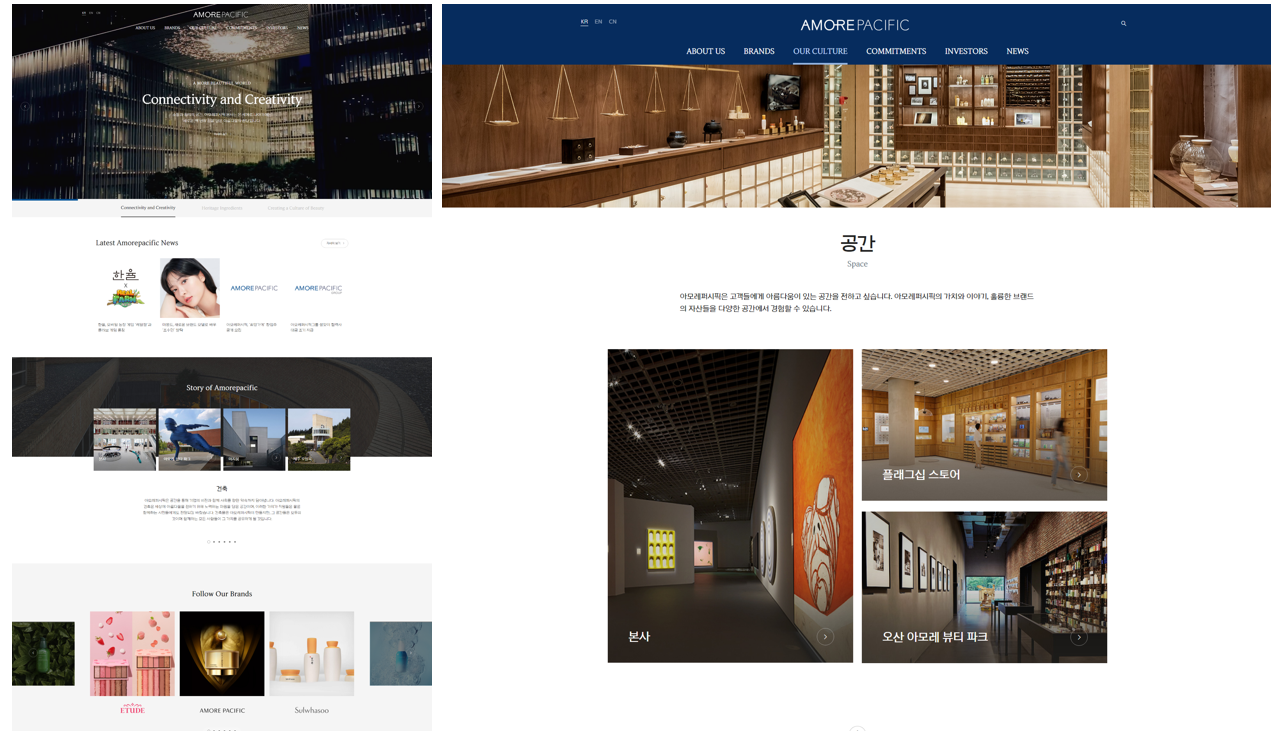The height and width of the screenshot is (731, 1271).
Task: Select the Connectivity and Creativity slide tab
Action: (148, 208)
